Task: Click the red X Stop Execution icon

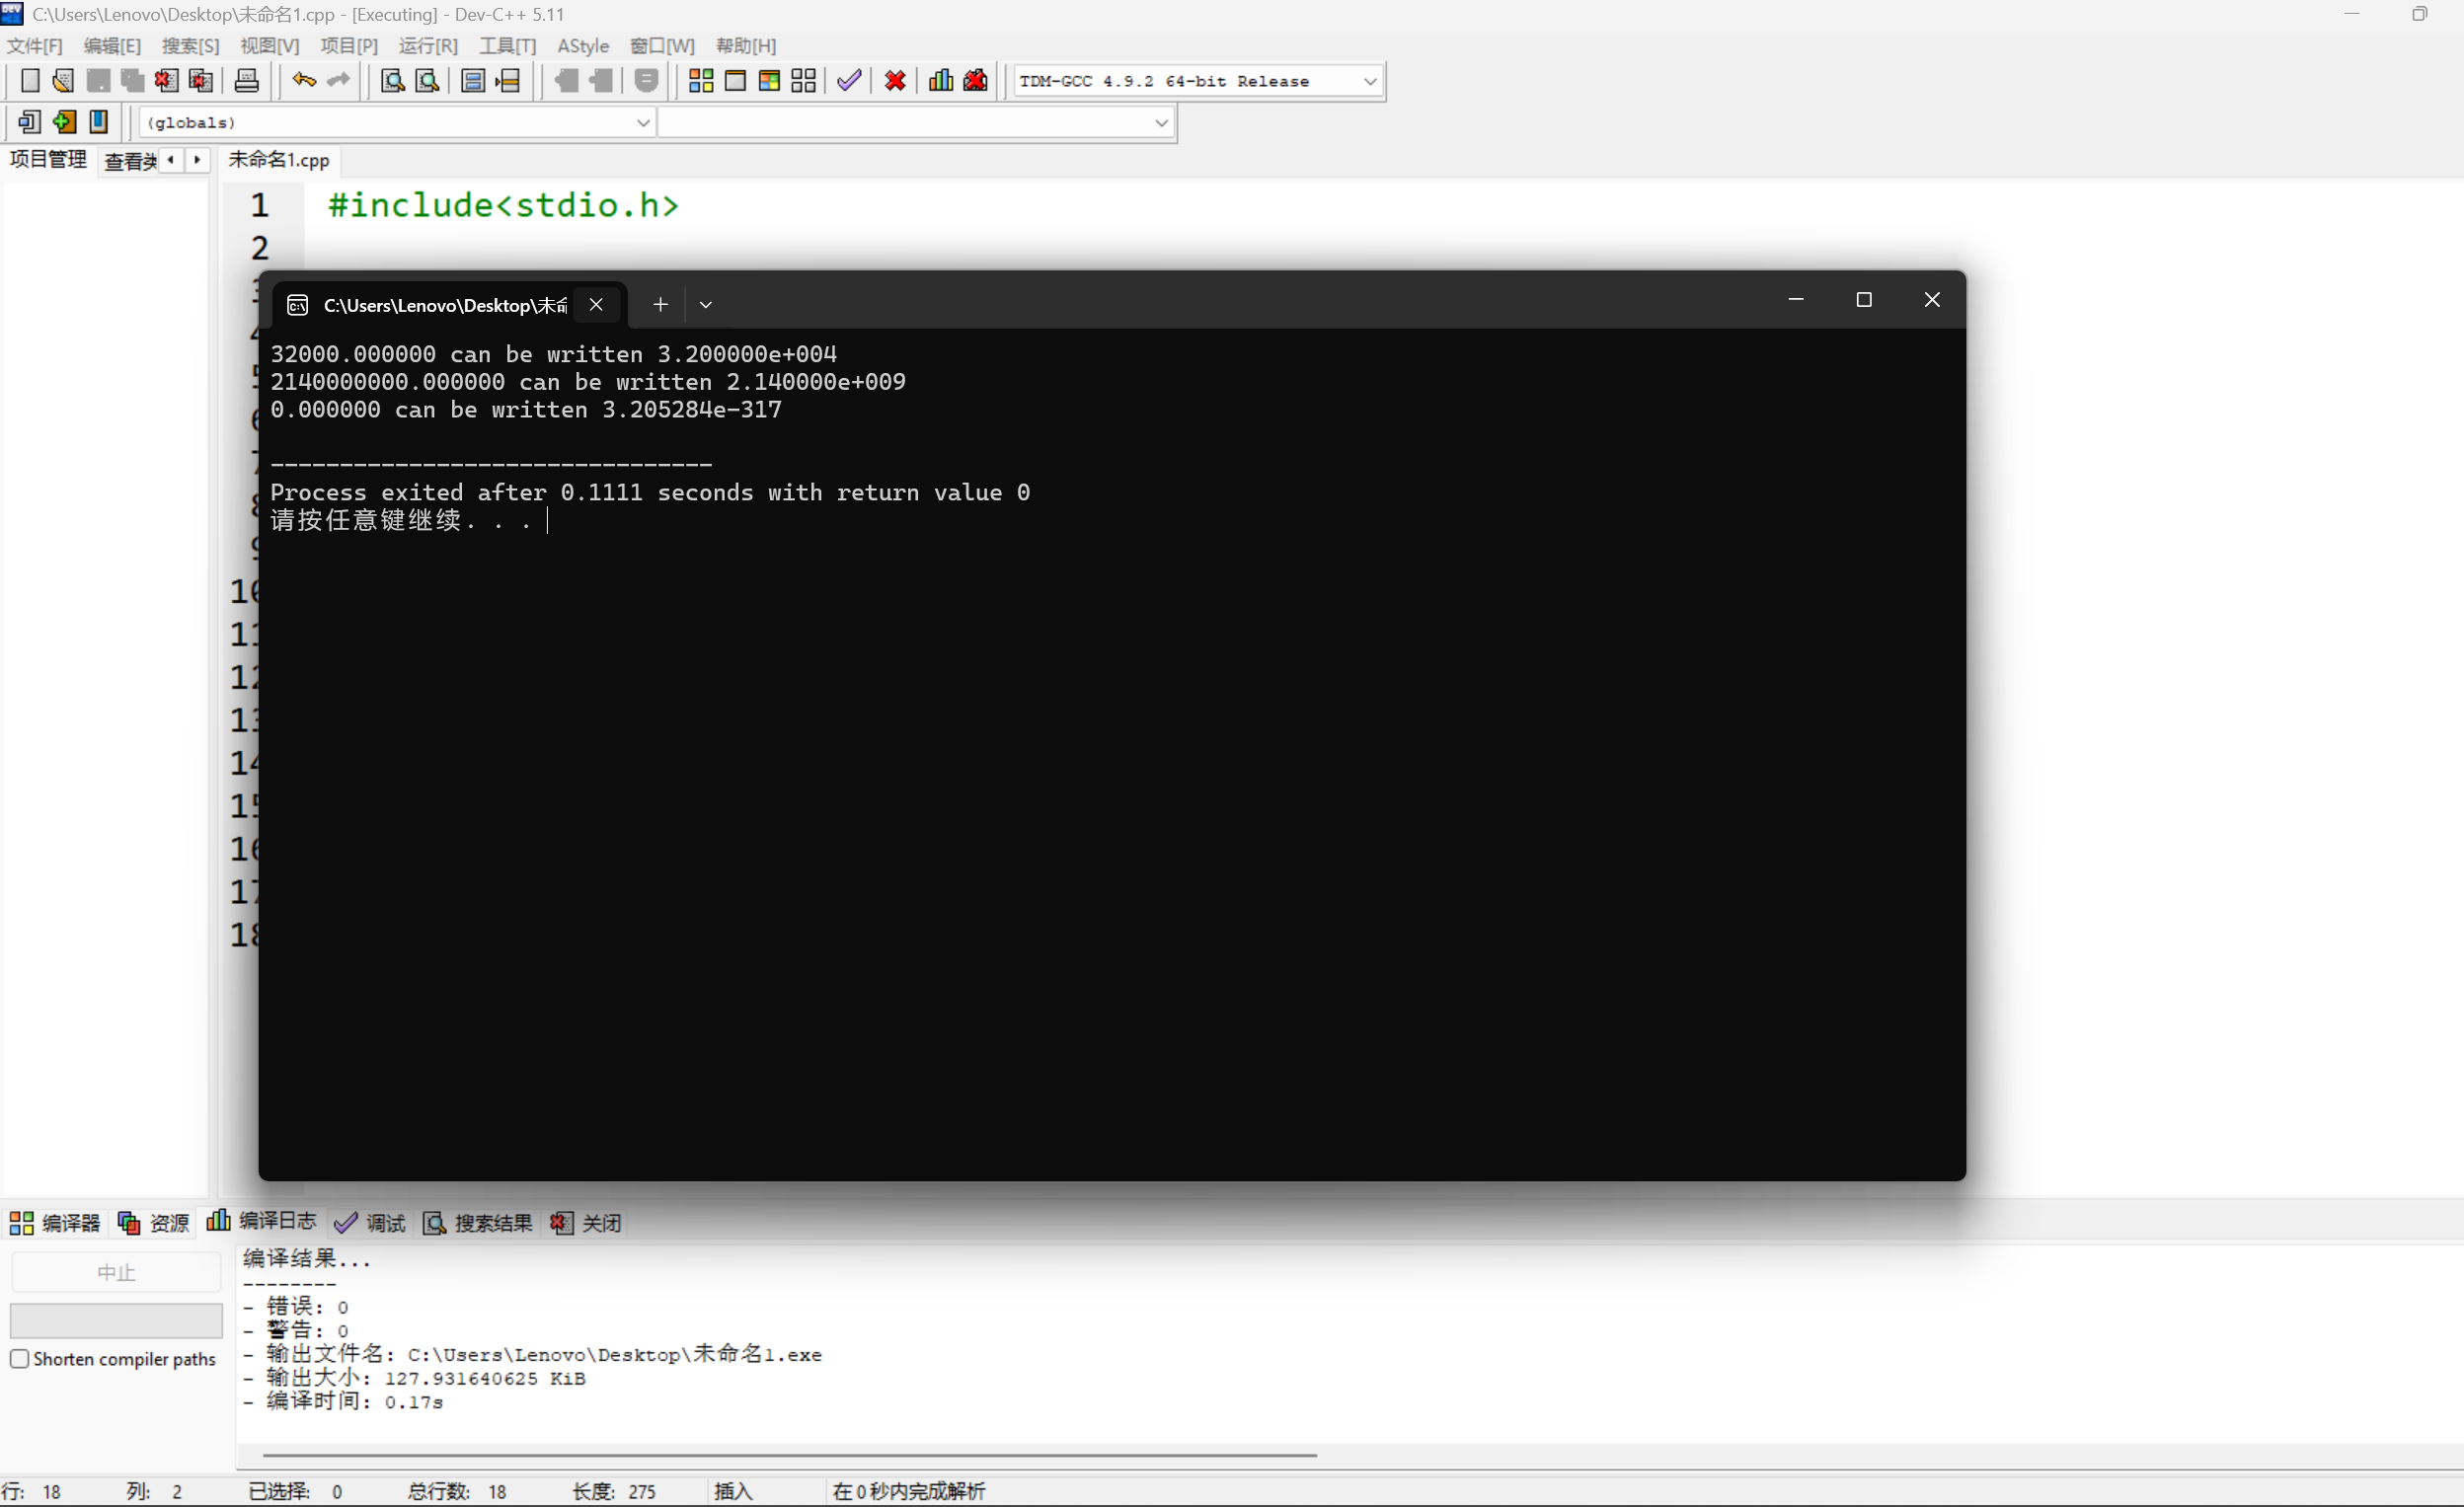Action: pos(895,81)
